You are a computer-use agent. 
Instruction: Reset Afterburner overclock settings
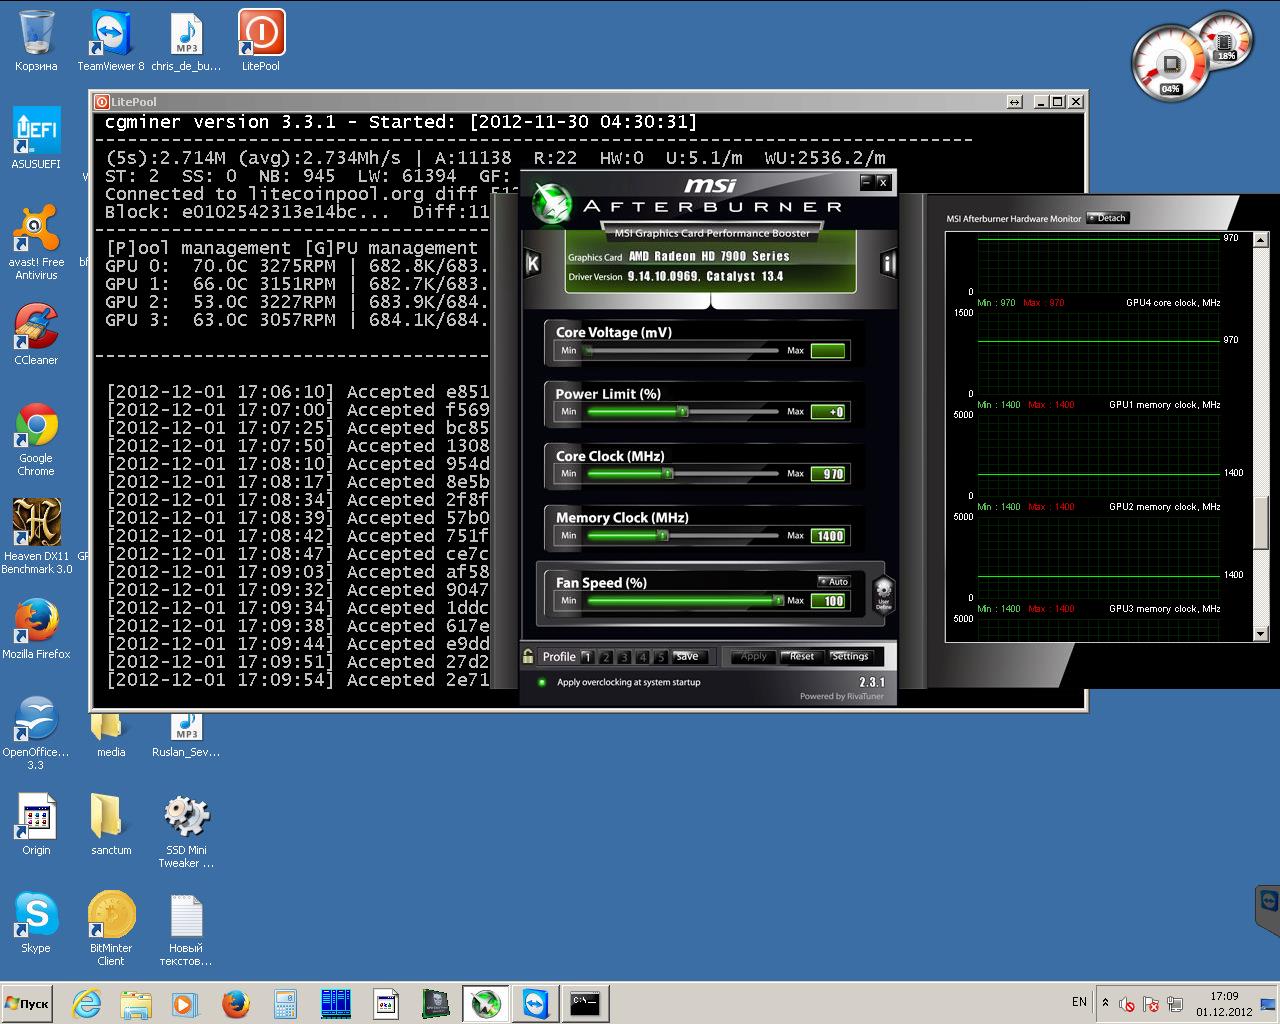point(802,657)
